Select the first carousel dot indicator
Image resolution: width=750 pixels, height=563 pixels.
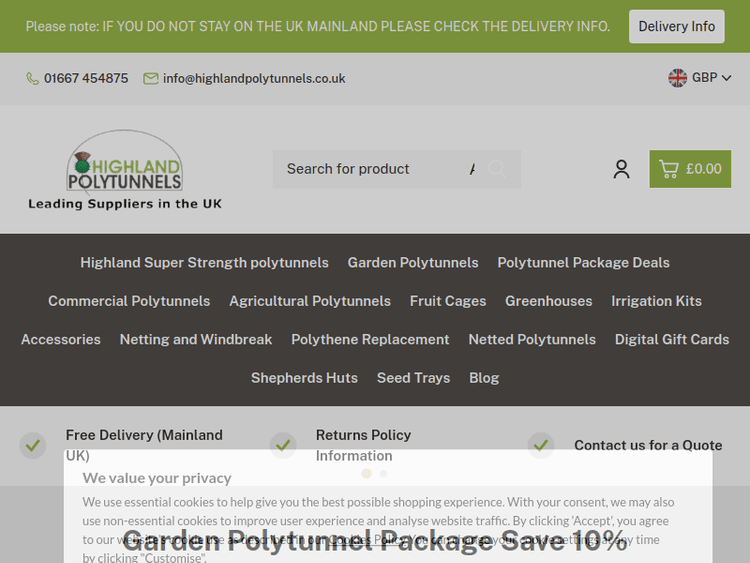click(x=366, y=474)
